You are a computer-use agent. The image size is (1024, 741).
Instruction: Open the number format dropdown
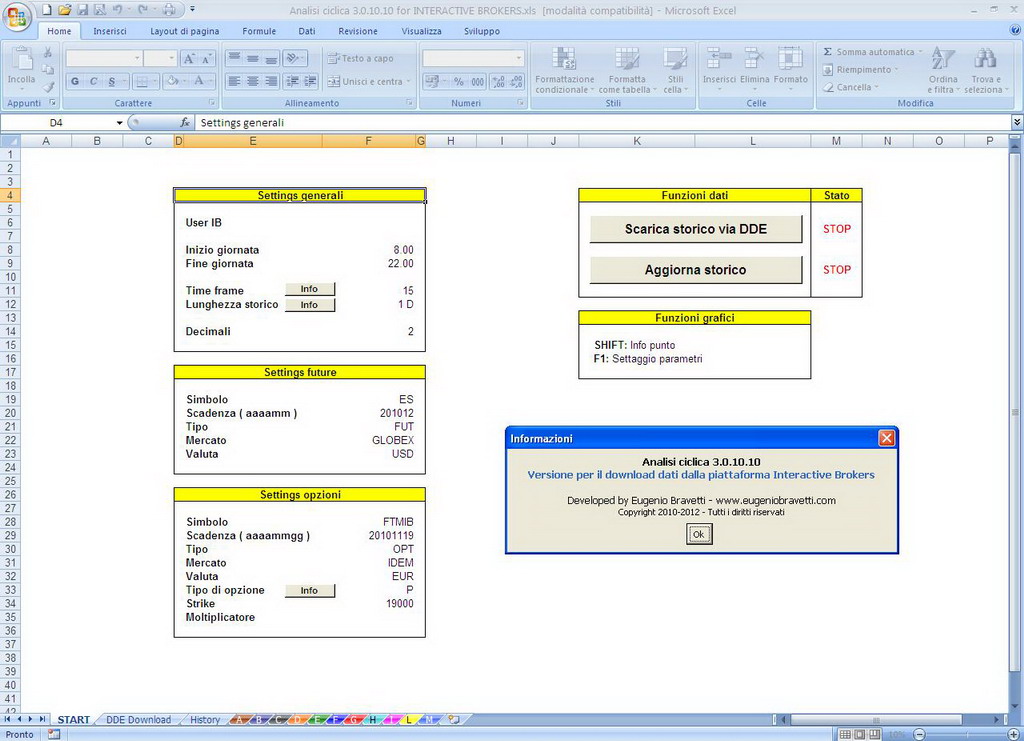(519, 58)
